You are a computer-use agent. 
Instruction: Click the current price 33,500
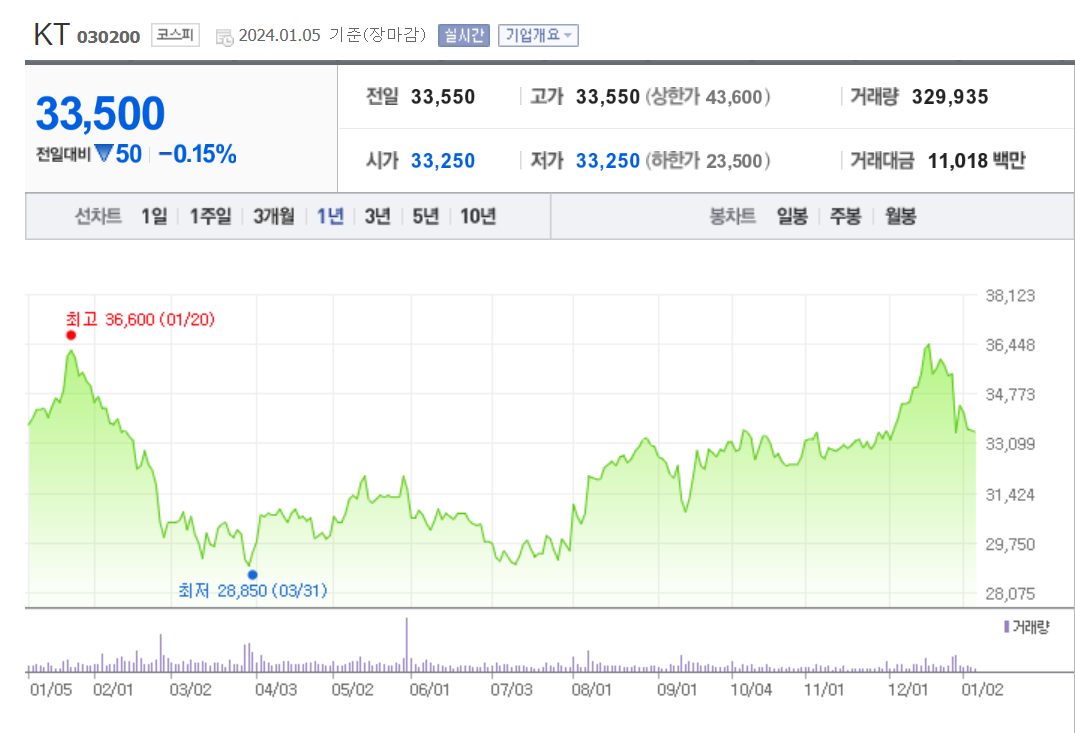100,113
